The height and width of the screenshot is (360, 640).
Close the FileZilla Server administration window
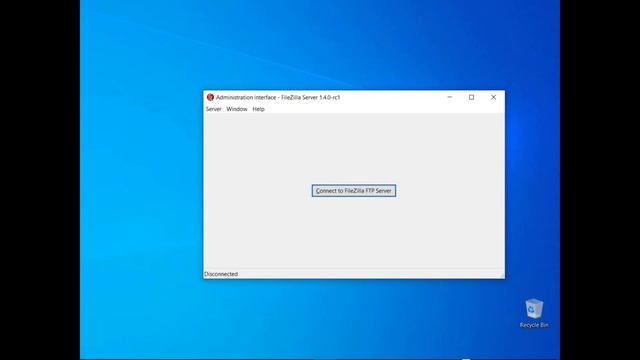click(x=493, y=97)
